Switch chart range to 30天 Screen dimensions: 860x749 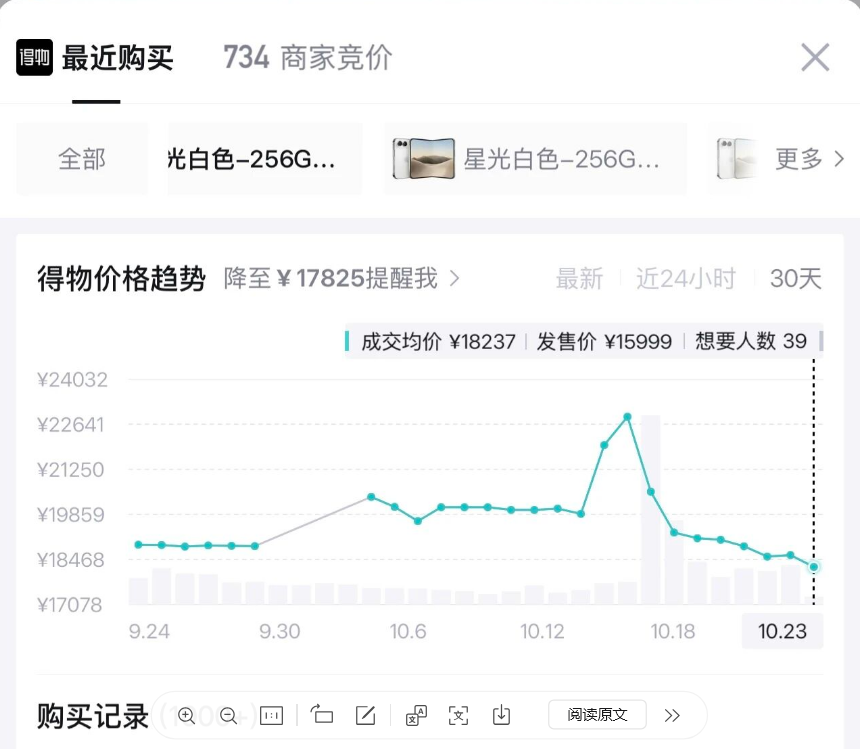(796, 279)
